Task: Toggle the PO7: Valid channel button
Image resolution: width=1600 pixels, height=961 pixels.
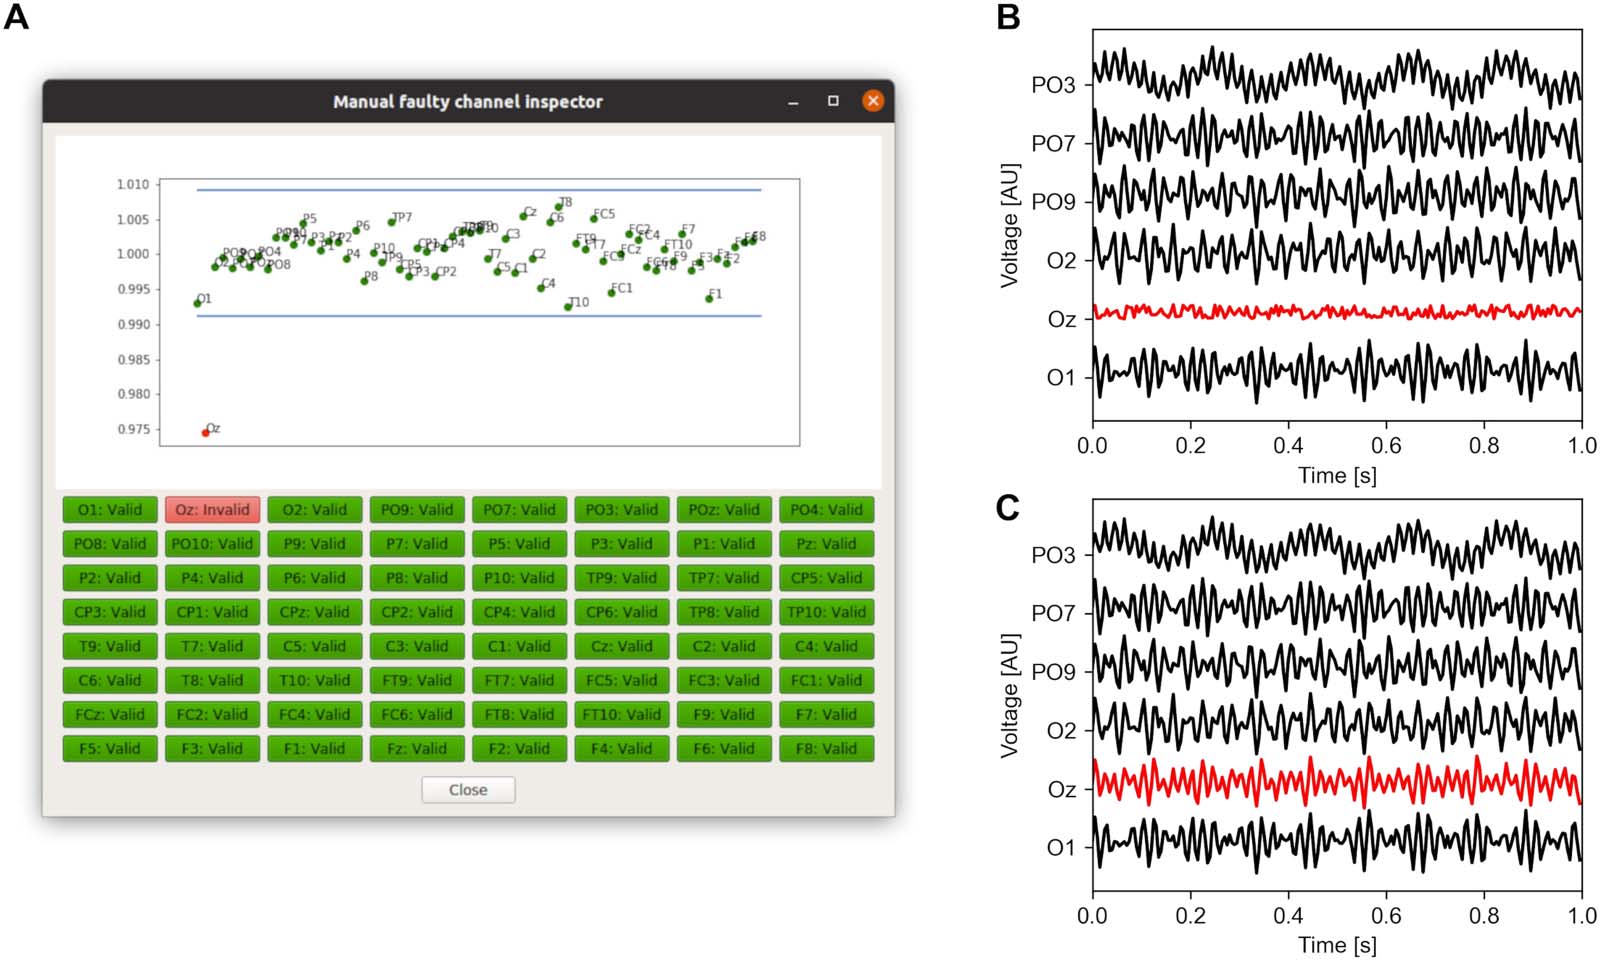Action: click(519, 510)
